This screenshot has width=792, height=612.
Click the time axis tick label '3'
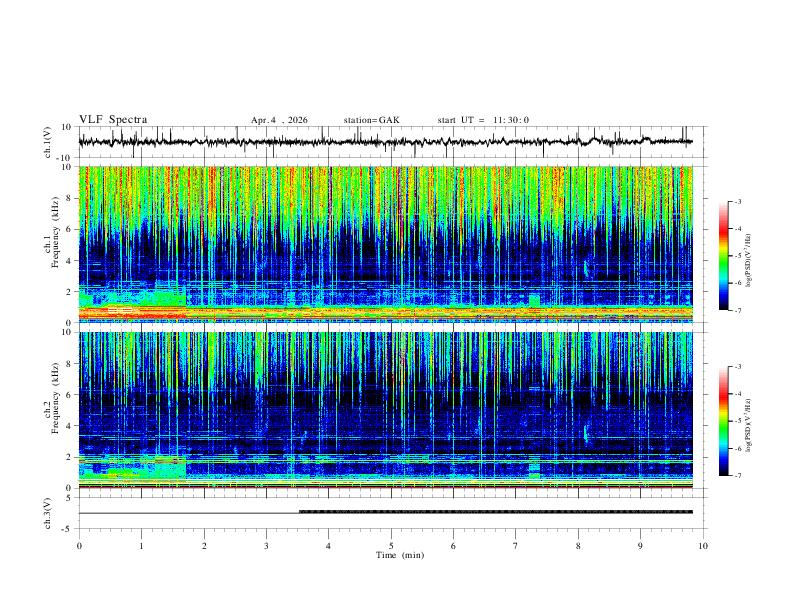(x=266, y=546)
